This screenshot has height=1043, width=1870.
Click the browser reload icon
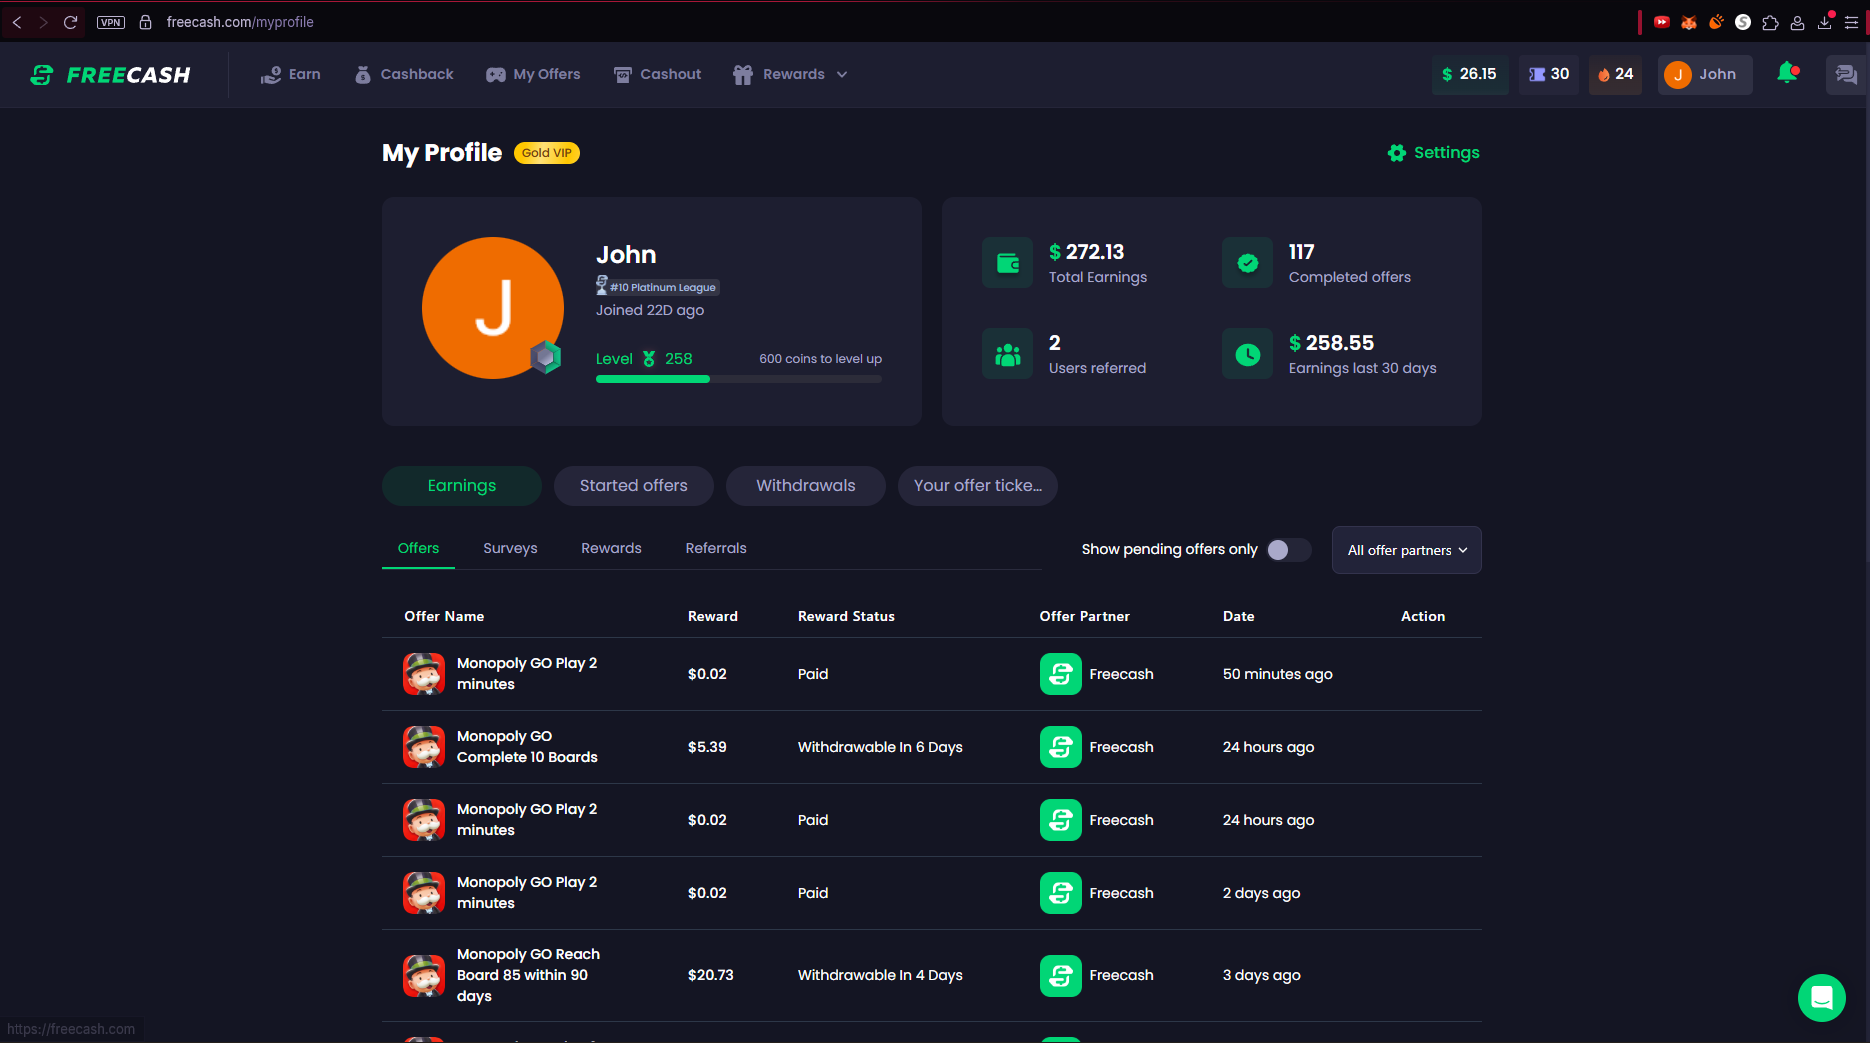point(71,22)
